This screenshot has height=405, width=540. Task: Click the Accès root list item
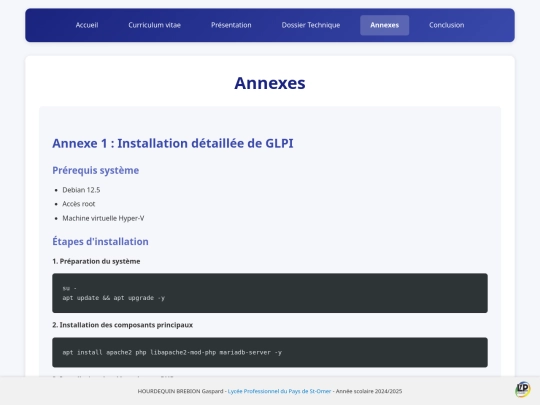pos(79,204)
